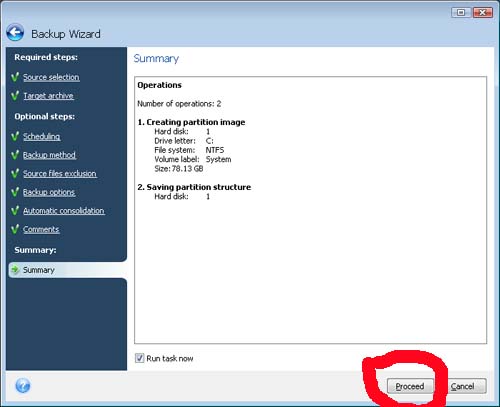Screen dimensions: 500x407
Task: Select the Summary item in sidebar
Action: (x=68, y=270)
